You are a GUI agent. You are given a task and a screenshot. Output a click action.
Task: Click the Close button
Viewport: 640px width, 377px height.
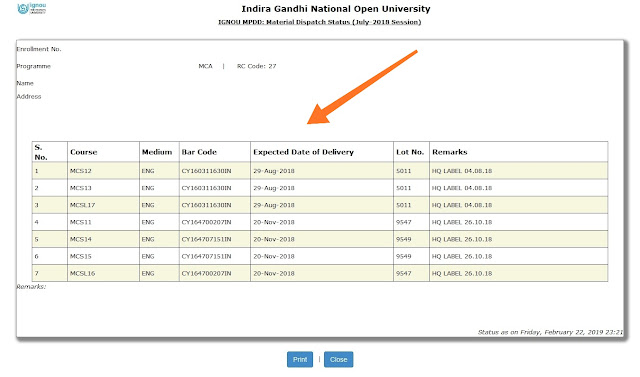pyautogui.click(x=338, y=359)
